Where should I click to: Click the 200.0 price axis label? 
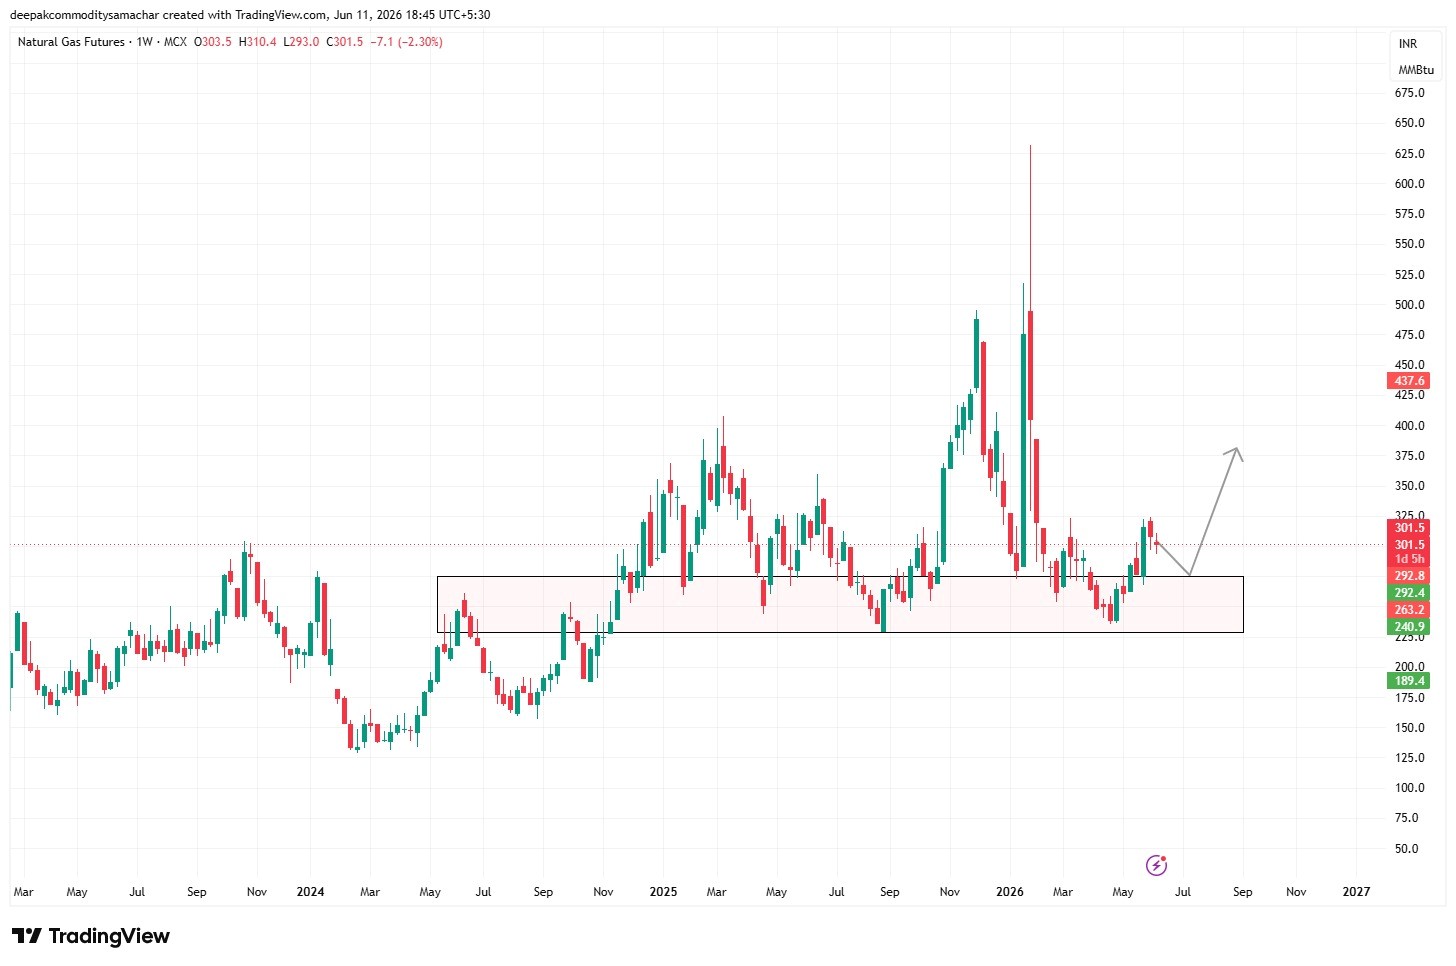1409,667
